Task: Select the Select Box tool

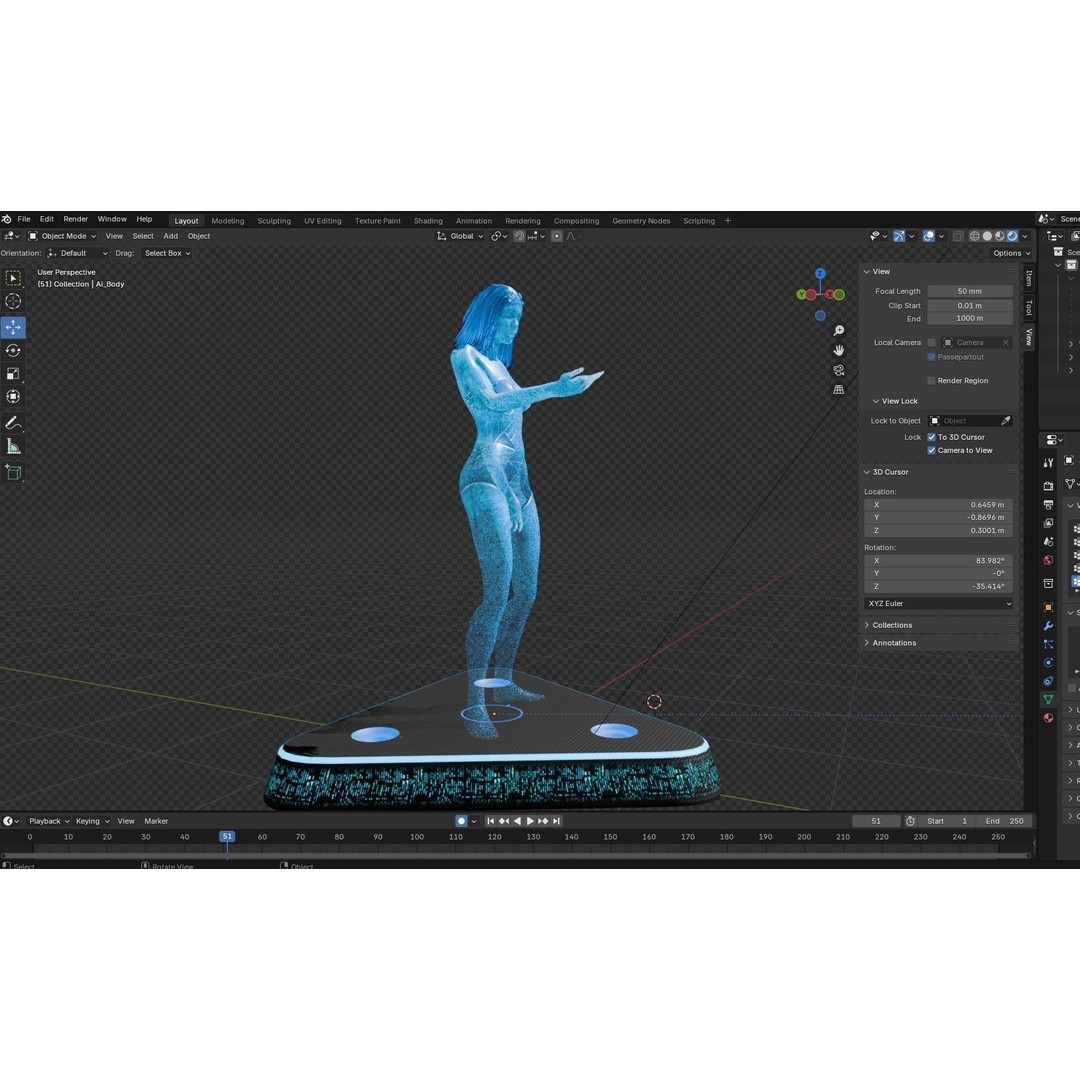Action: click(x=13, y=278)
